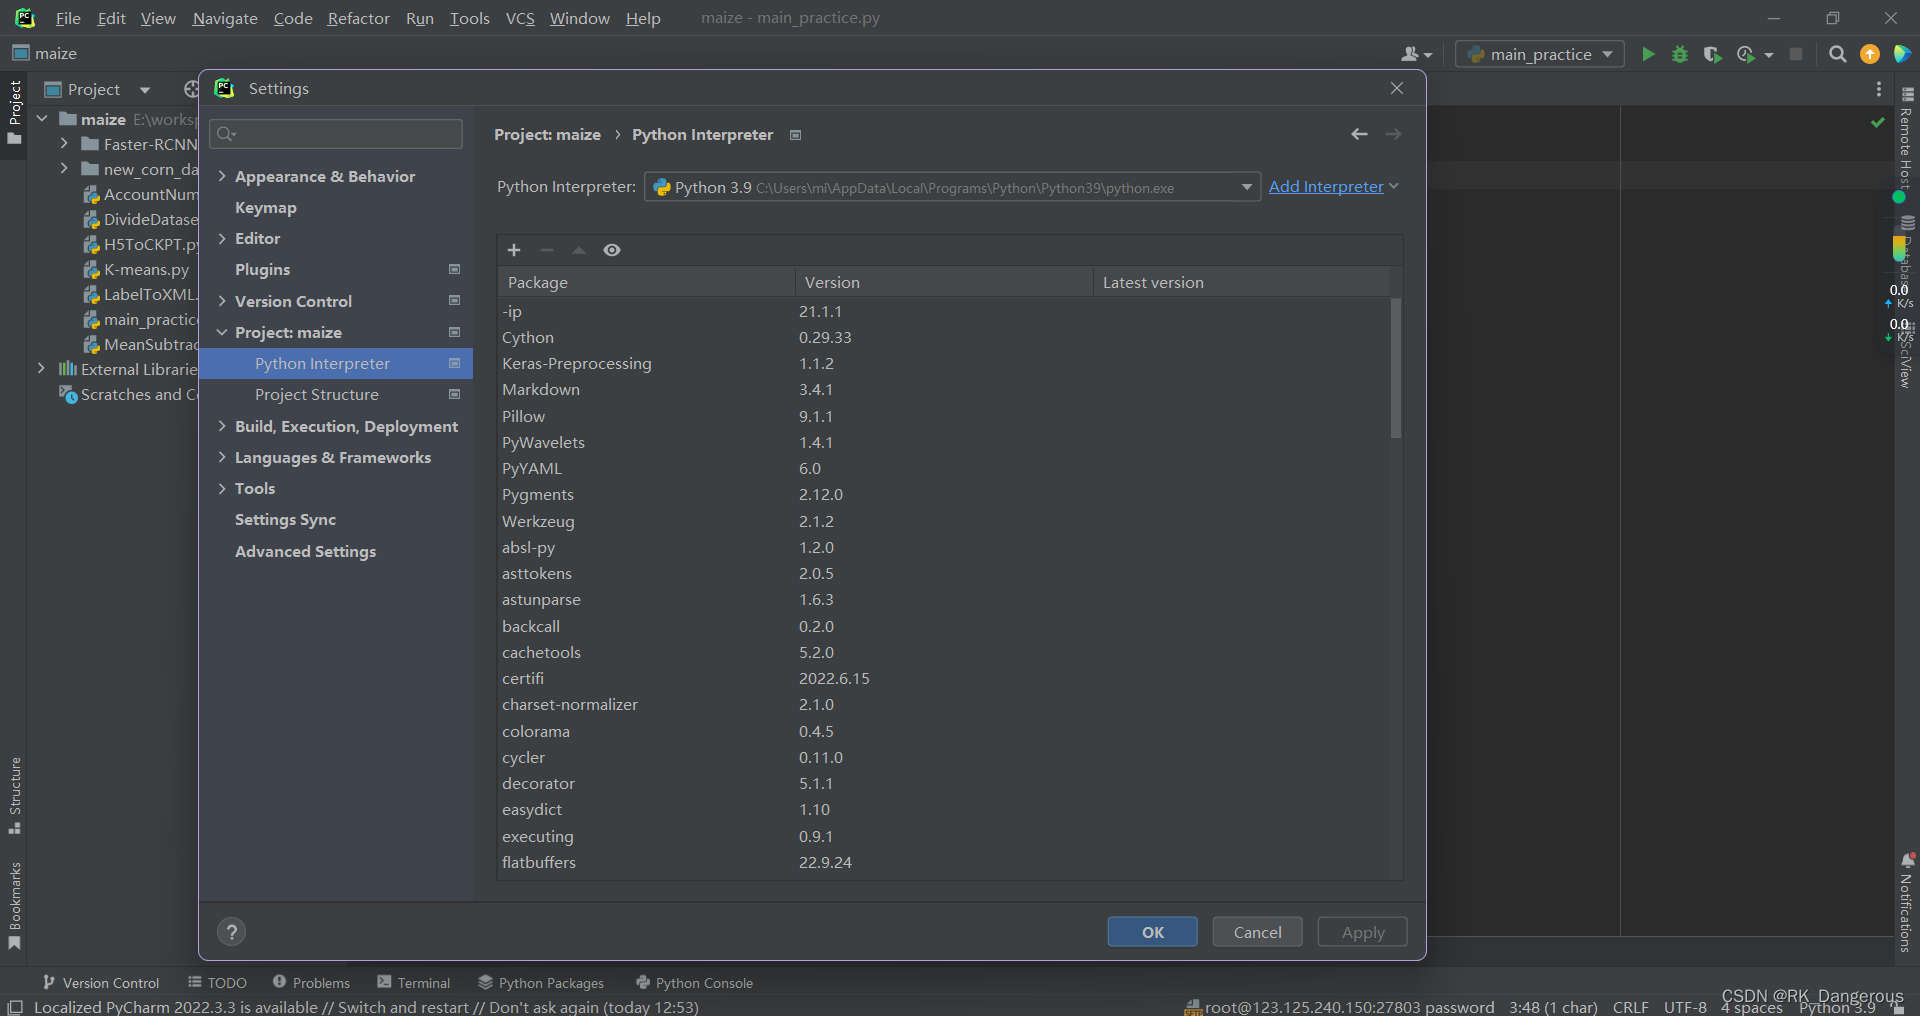This screenshot has height=1016, width=1920.
Task: Click the project-level settings icon beside breadcrumb
Action: tap(796, 135)
